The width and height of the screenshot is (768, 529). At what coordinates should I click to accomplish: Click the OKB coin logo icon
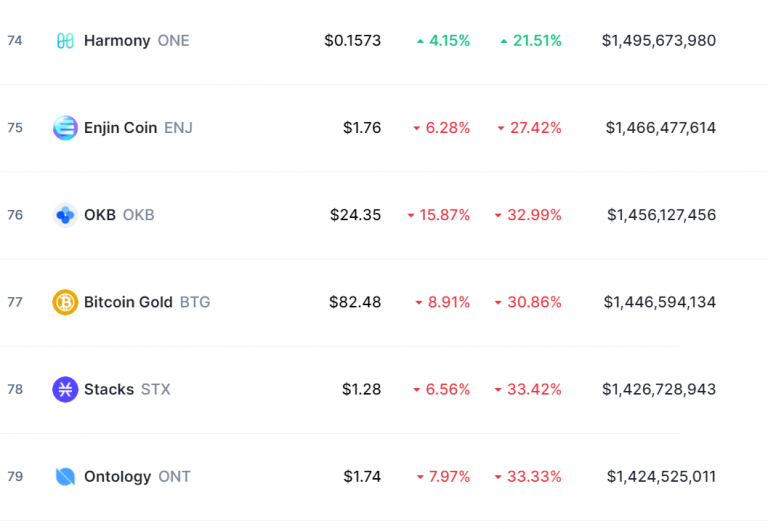pos(65,215)
